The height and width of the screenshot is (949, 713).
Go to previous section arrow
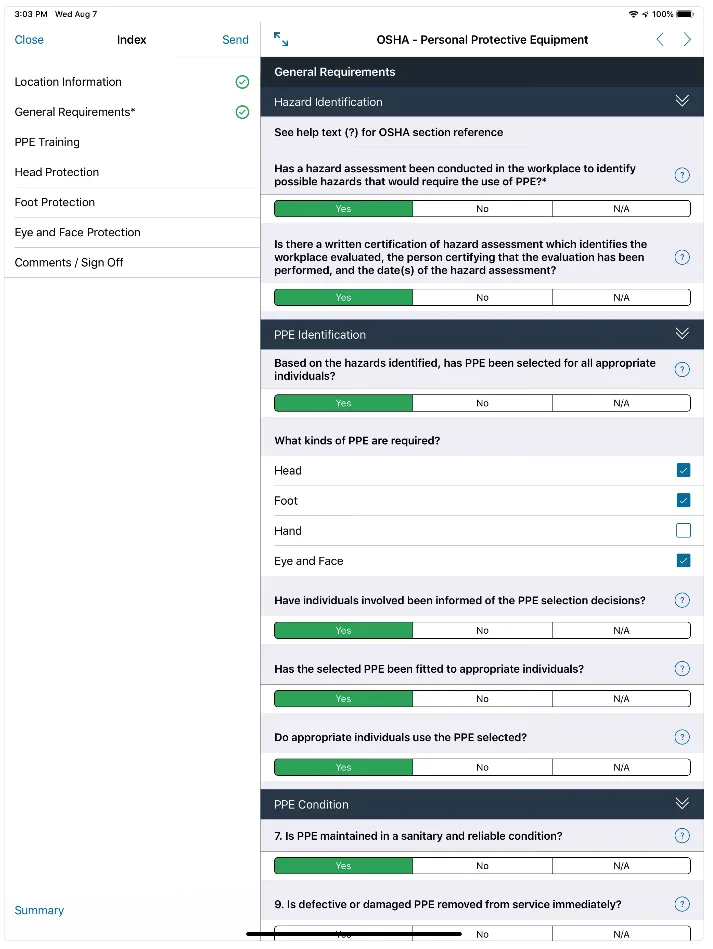tap(660, 39)
